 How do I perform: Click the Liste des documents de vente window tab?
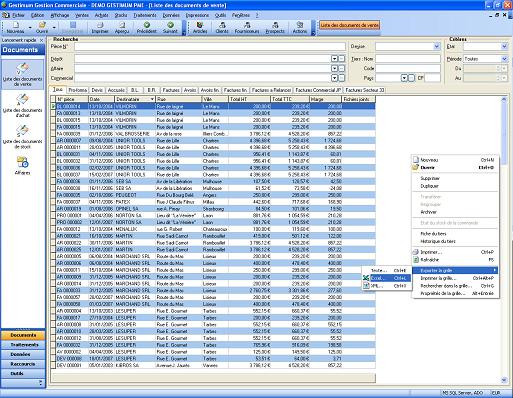(349, 25)
